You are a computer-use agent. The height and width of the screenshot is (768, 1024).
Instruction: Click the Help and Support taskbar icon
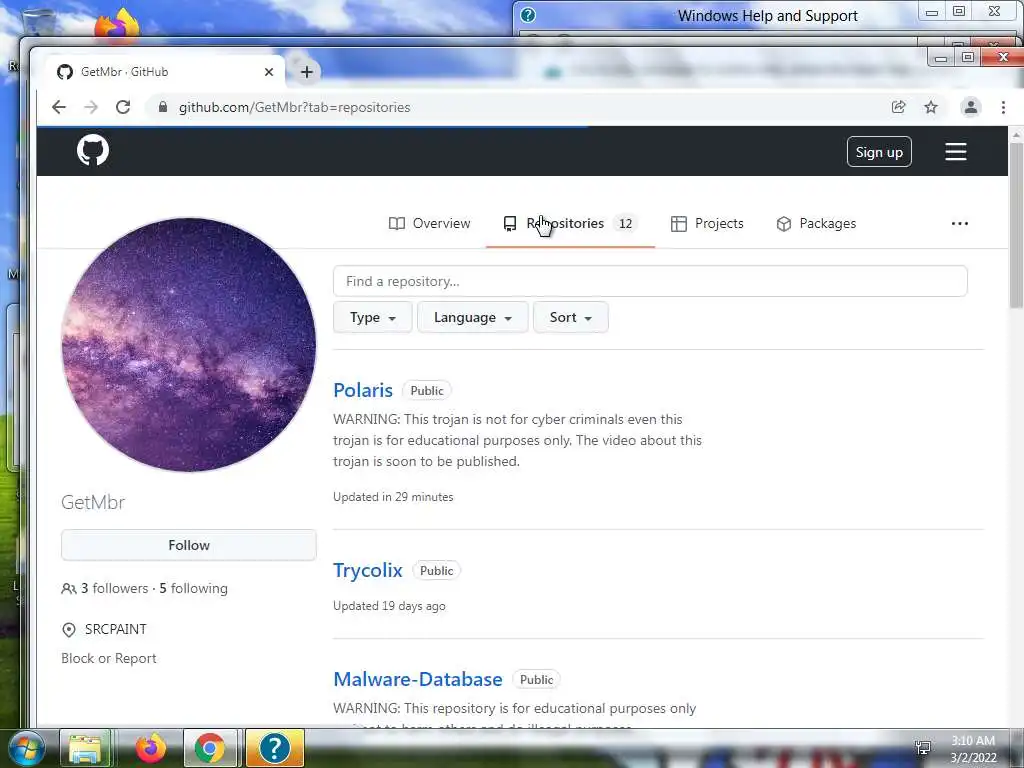pyautogui.click(x=274, y=748)
